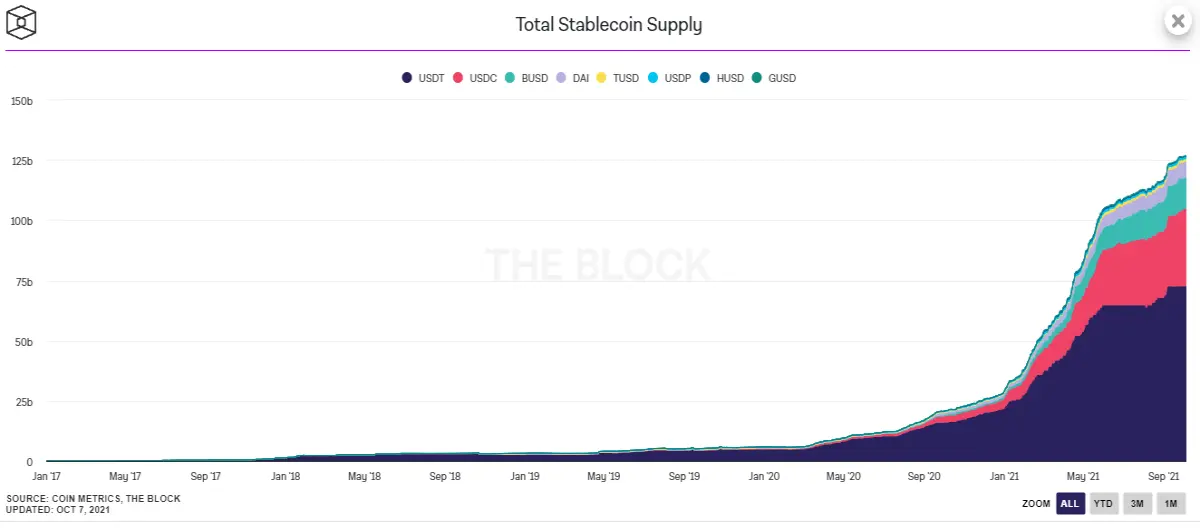Toggle the GUSD legend entry
The image size is (1200, 528).
[774, 78]
